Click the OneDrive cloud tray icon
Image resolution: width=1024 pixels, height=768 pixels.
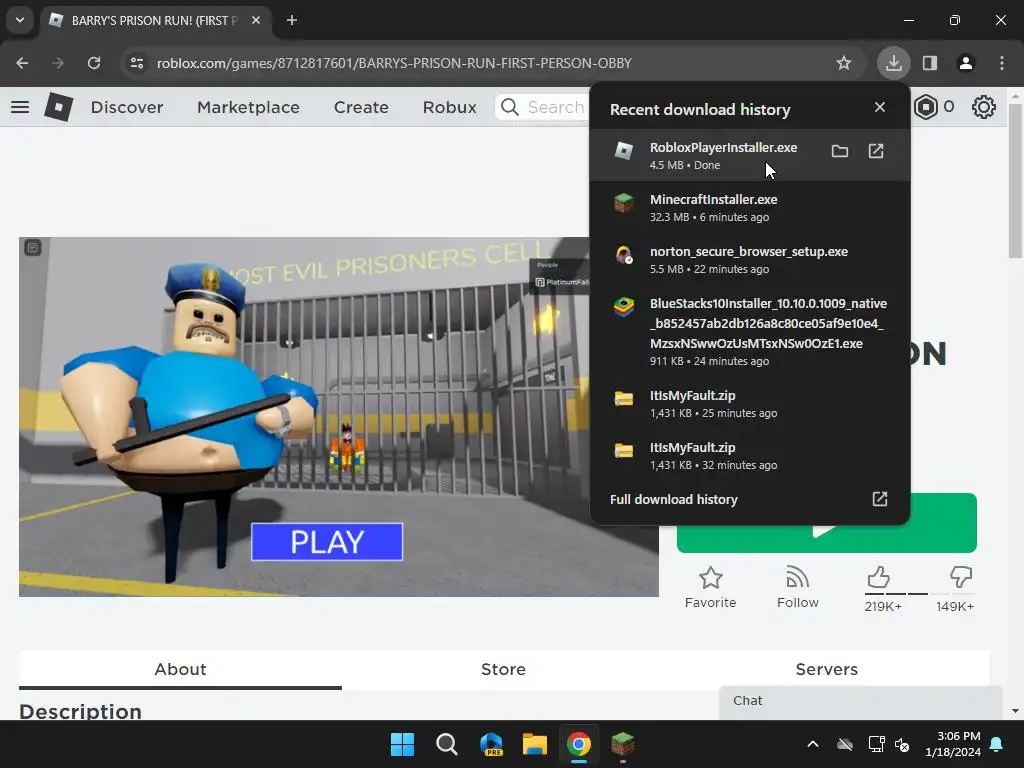pos(845,744)
